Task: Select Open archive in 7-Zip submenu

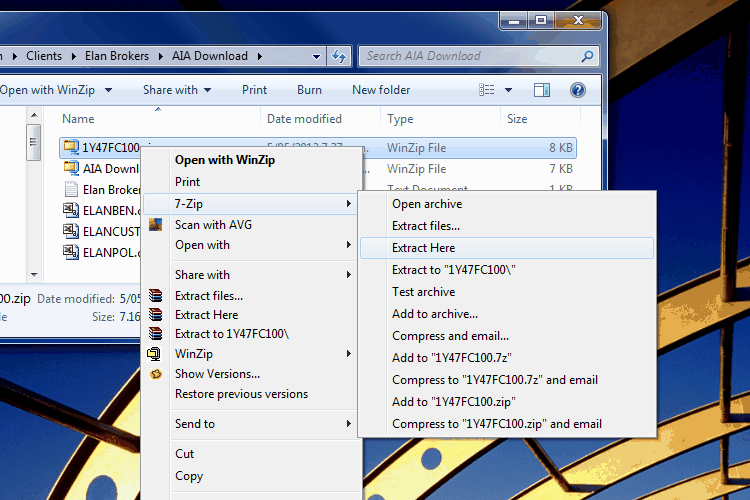Action: tap(427, 204)
